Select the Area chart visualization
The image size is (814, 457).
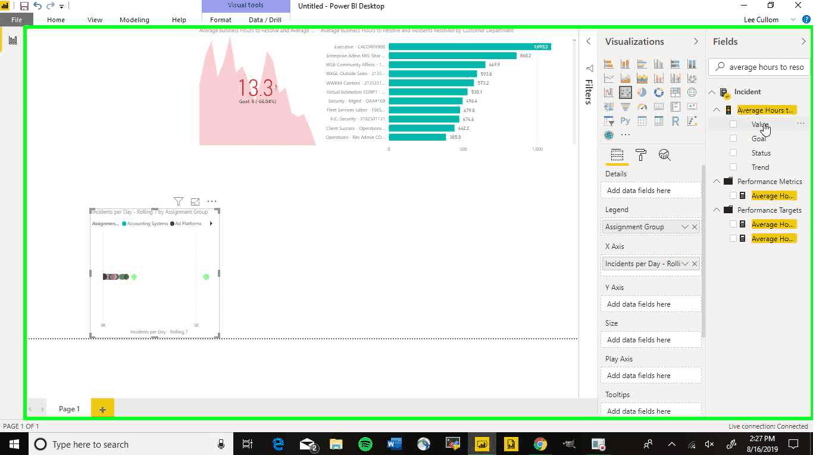(625, 78)
